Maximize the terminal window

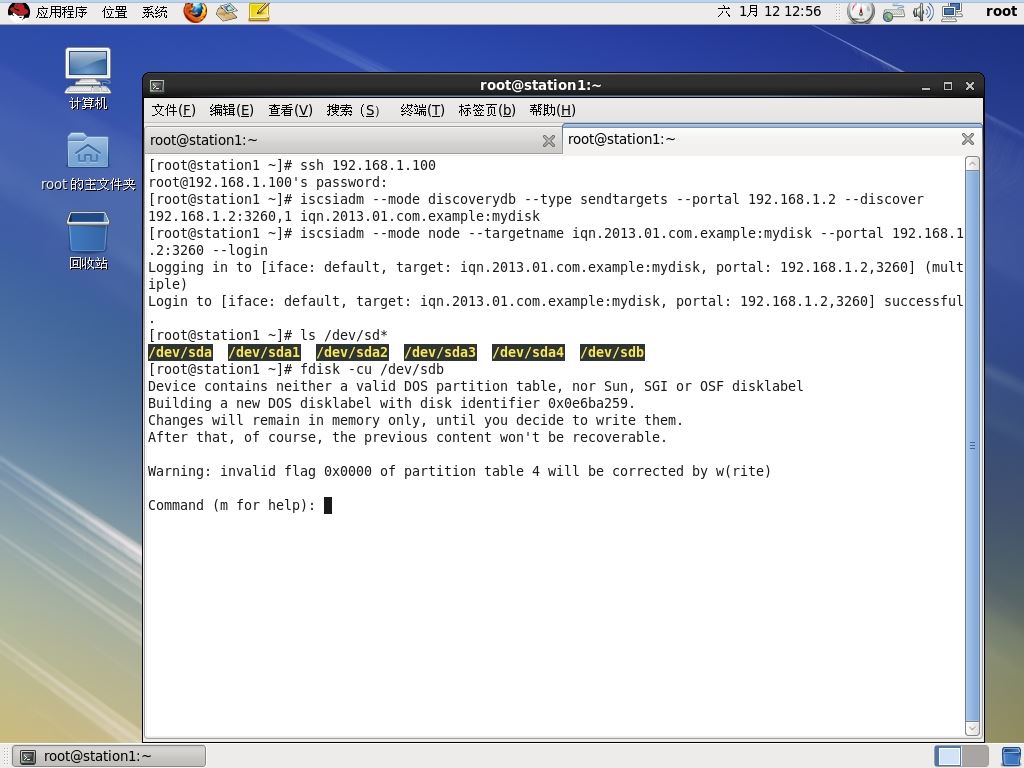(x=948, y=86)
